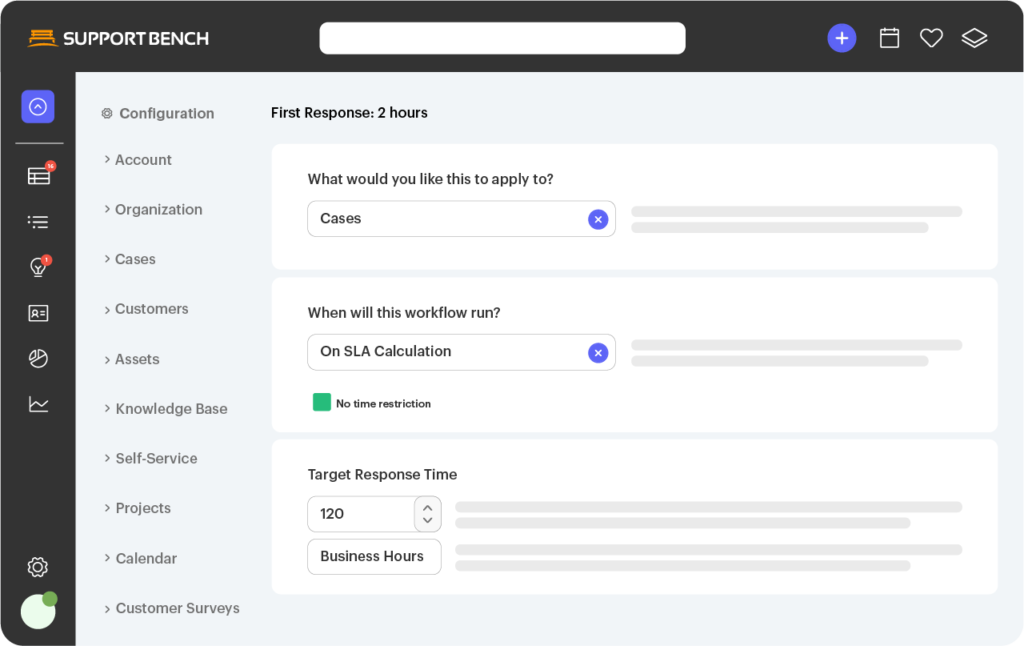
Task: Select Customer Surveys in configuration menu
Action: pos(177,608)
